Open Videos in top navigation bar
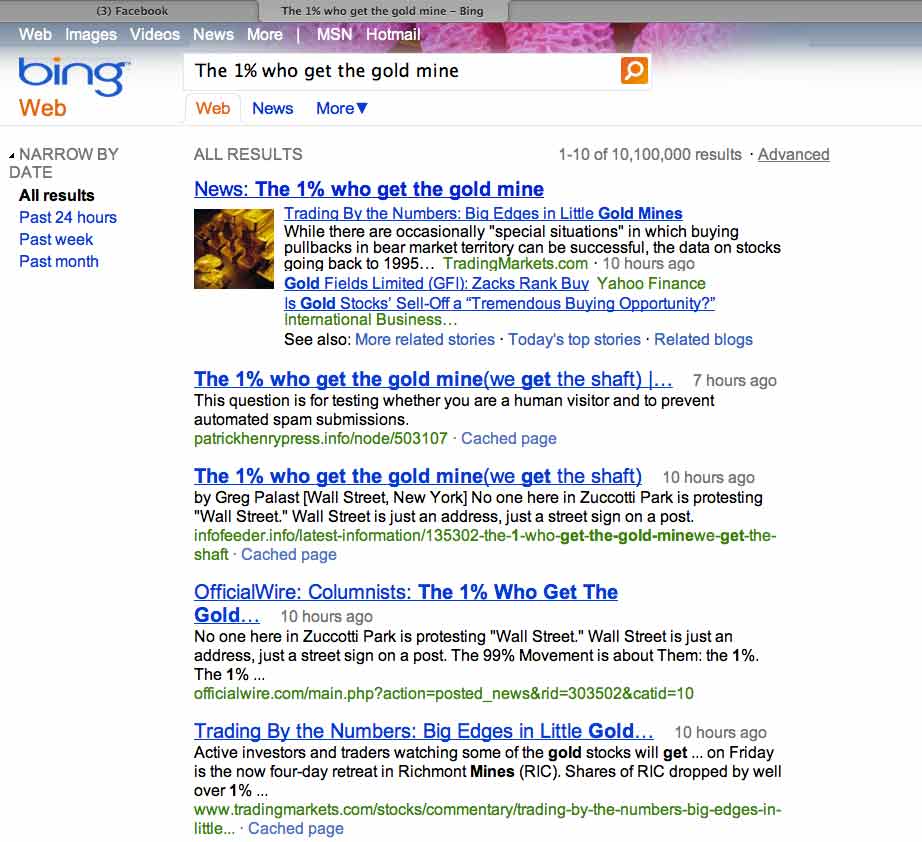The image size is (922, 842). pos(155,34)
